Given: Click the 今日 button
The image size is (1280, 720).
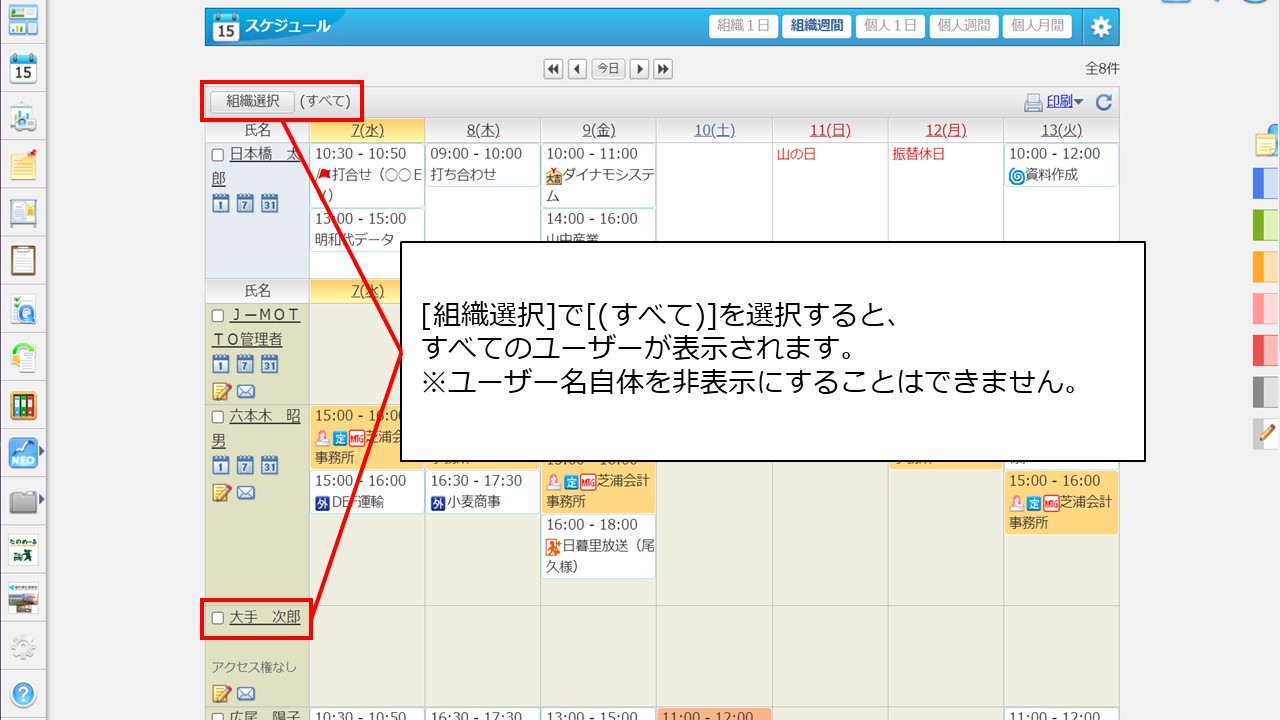Looking at the screenshot, I should point(608,69).
